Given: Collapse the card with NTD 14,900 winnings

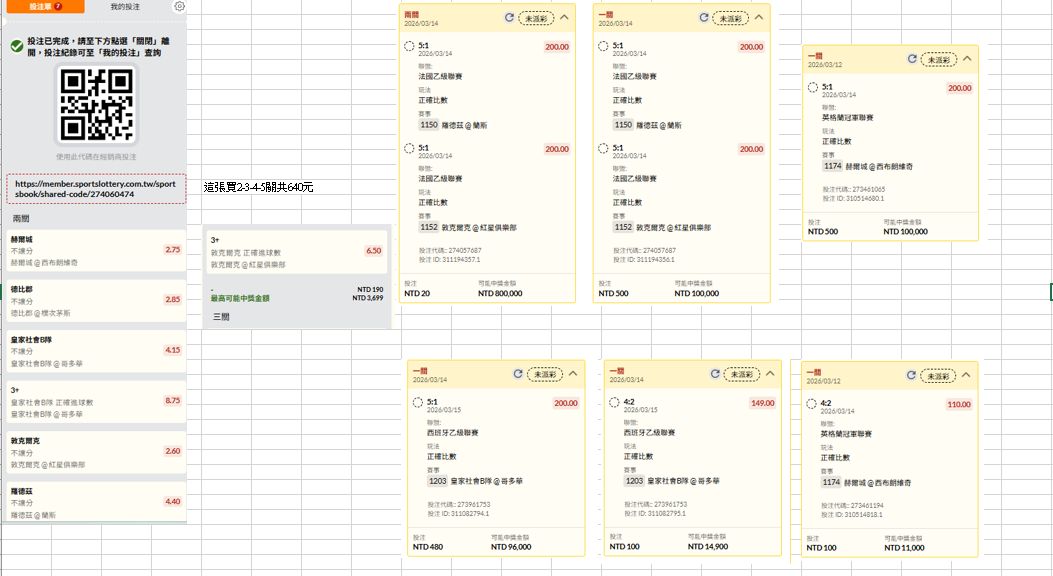Looking at the screenshot, I should coord(770,374).
